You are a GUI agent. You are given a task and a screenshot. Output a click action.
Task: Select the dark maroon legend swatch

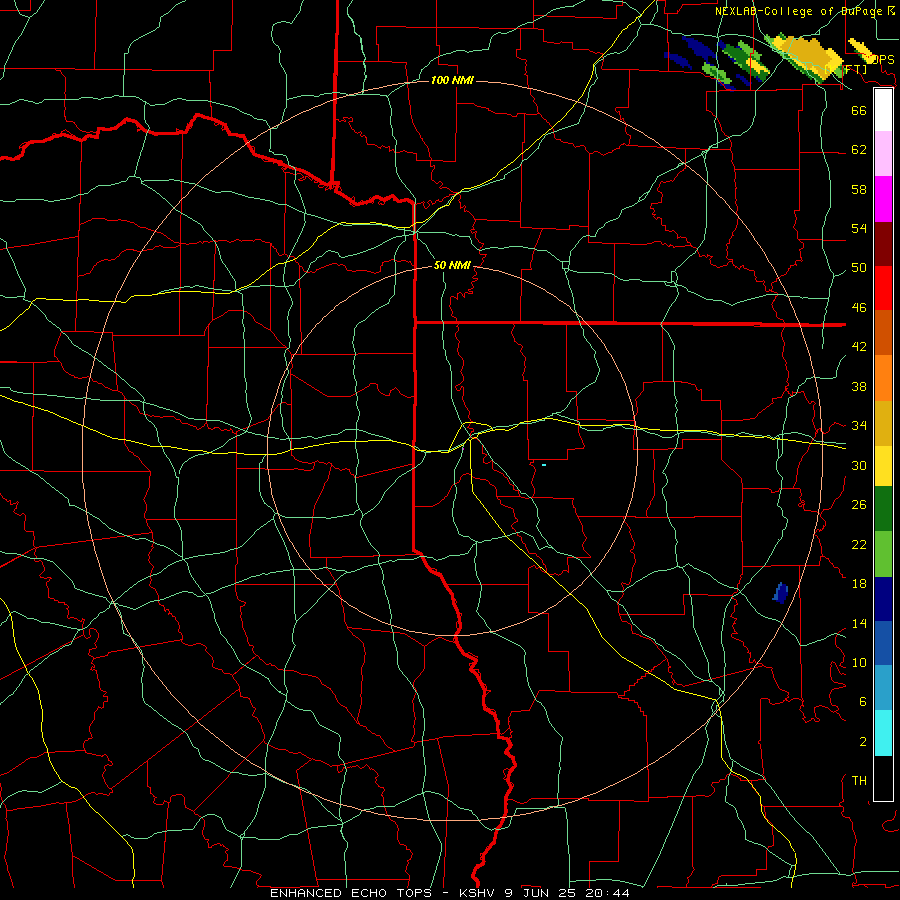pyautogui.click(x=883, y=244)
